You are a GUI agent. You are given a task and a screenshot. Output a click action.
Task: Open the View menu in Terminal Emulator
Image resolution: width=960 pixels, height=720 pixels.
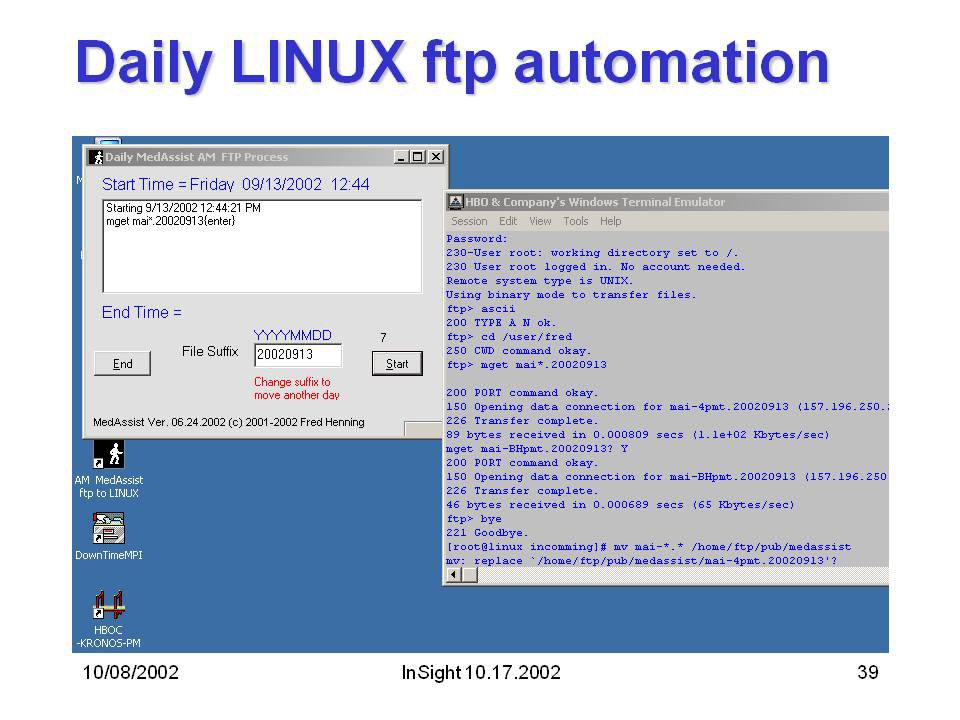[x=540, y=221]
